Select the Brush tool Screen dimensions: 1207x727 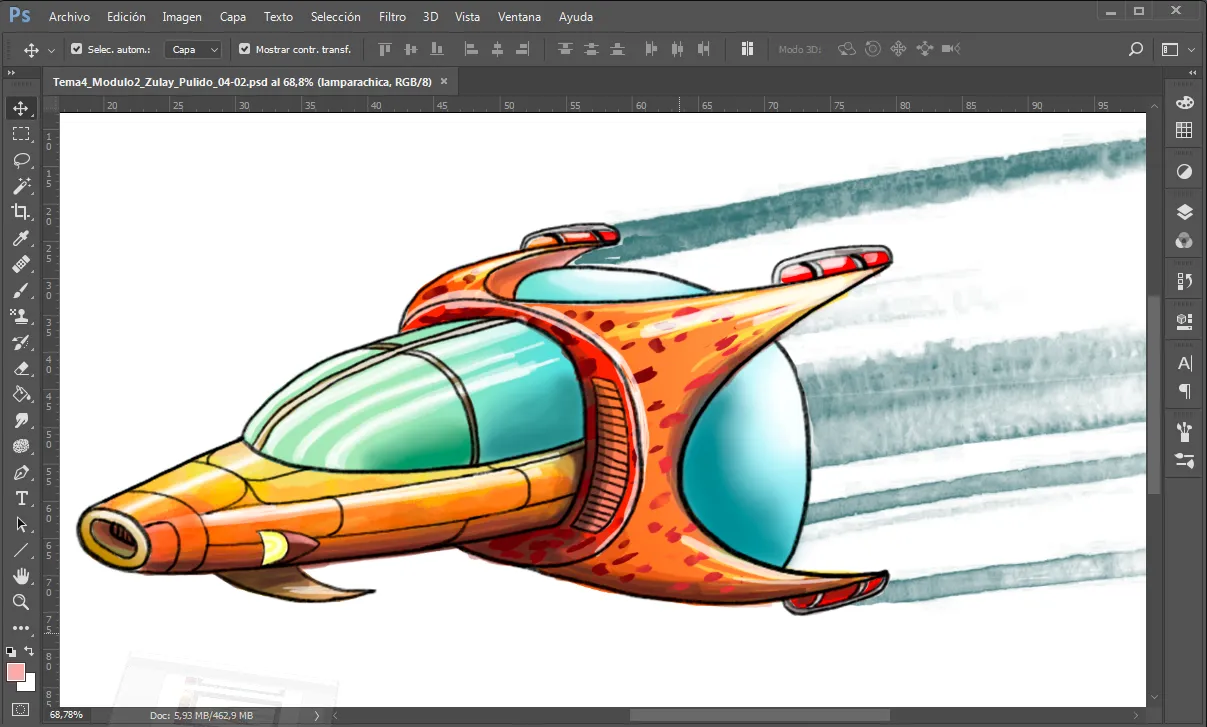(20, 290)
